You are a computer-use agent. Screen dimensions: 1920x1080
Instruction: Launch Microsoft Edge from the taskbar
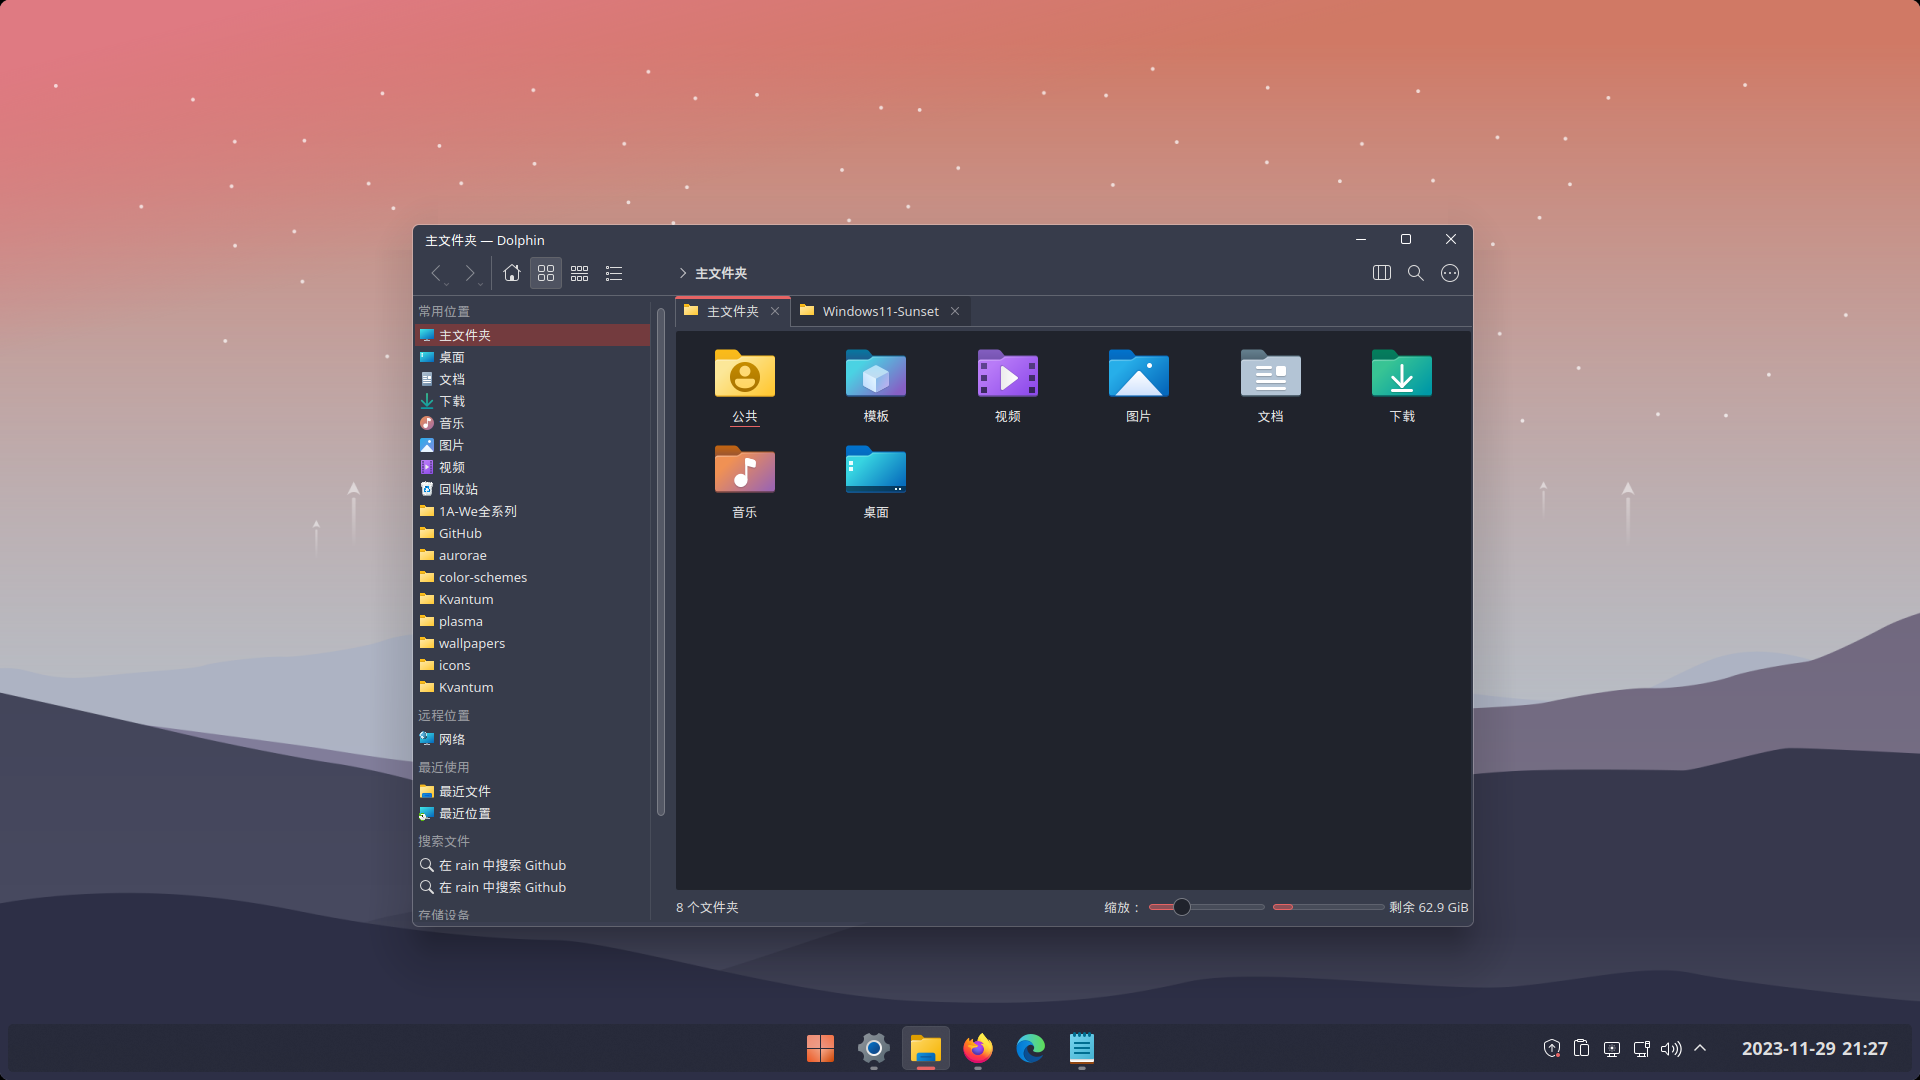coord(1030,1048)
